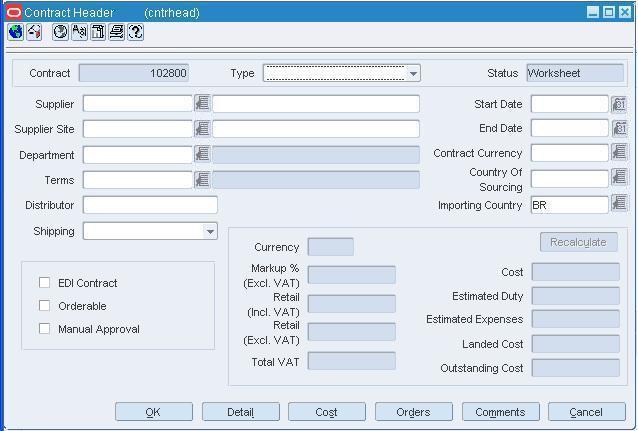The height and width of the screenshot is (431, 638).
Task: Click the Retail (Incl. VAT) field
Action: (352, 304)
